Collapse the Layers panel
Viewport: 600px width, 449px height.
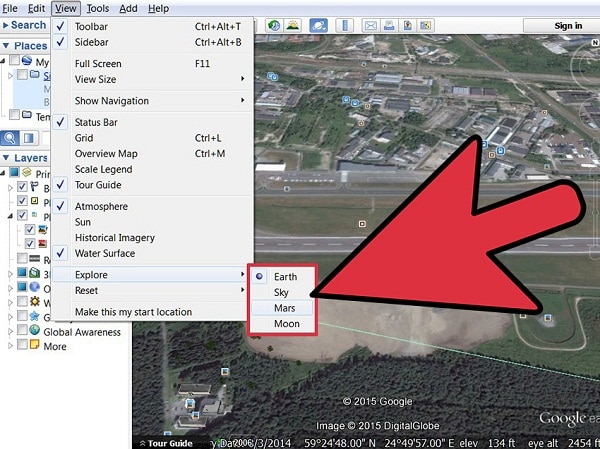click(6, 158)
